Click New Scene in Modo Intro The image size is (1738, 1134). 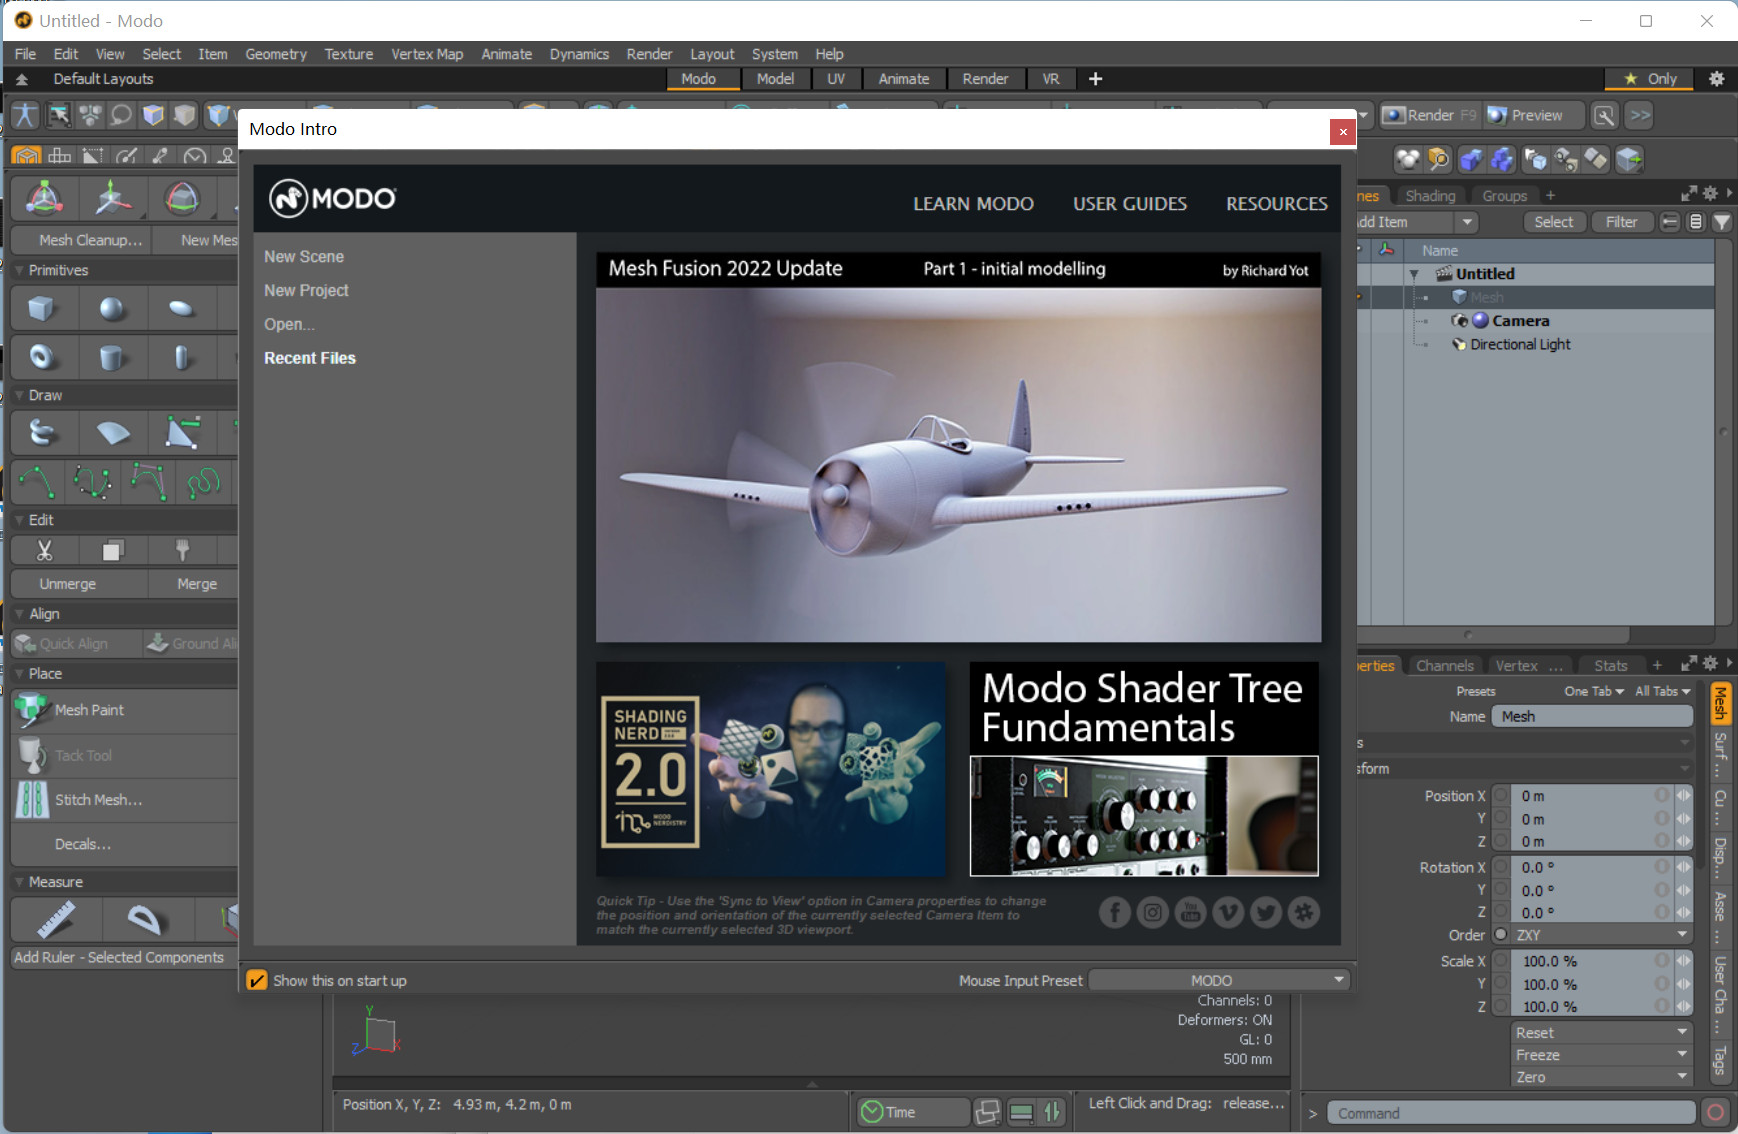point(304,257)
